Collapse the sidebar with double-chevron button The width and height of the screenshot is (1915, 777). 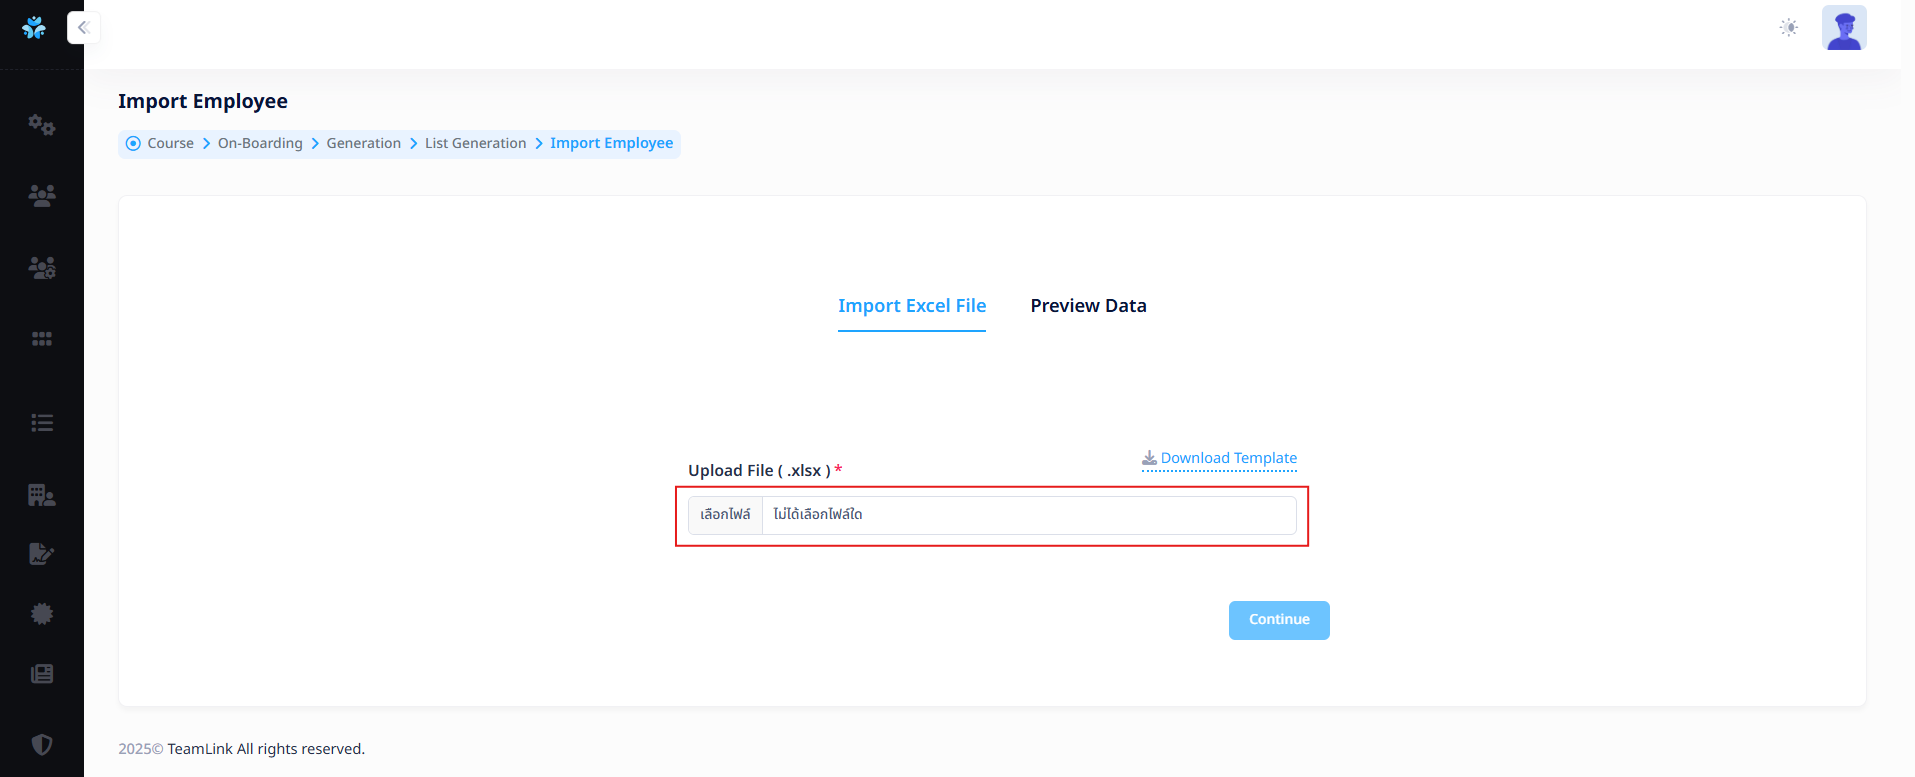click(84, 28)
